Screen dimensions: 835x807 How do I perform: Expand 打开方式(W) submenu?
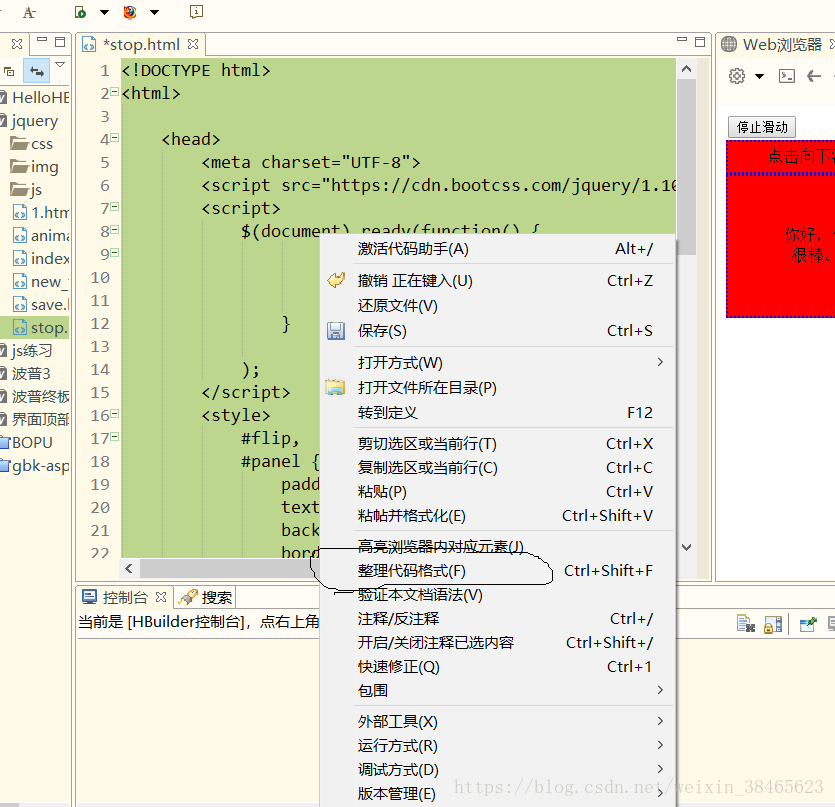(498, 363)
